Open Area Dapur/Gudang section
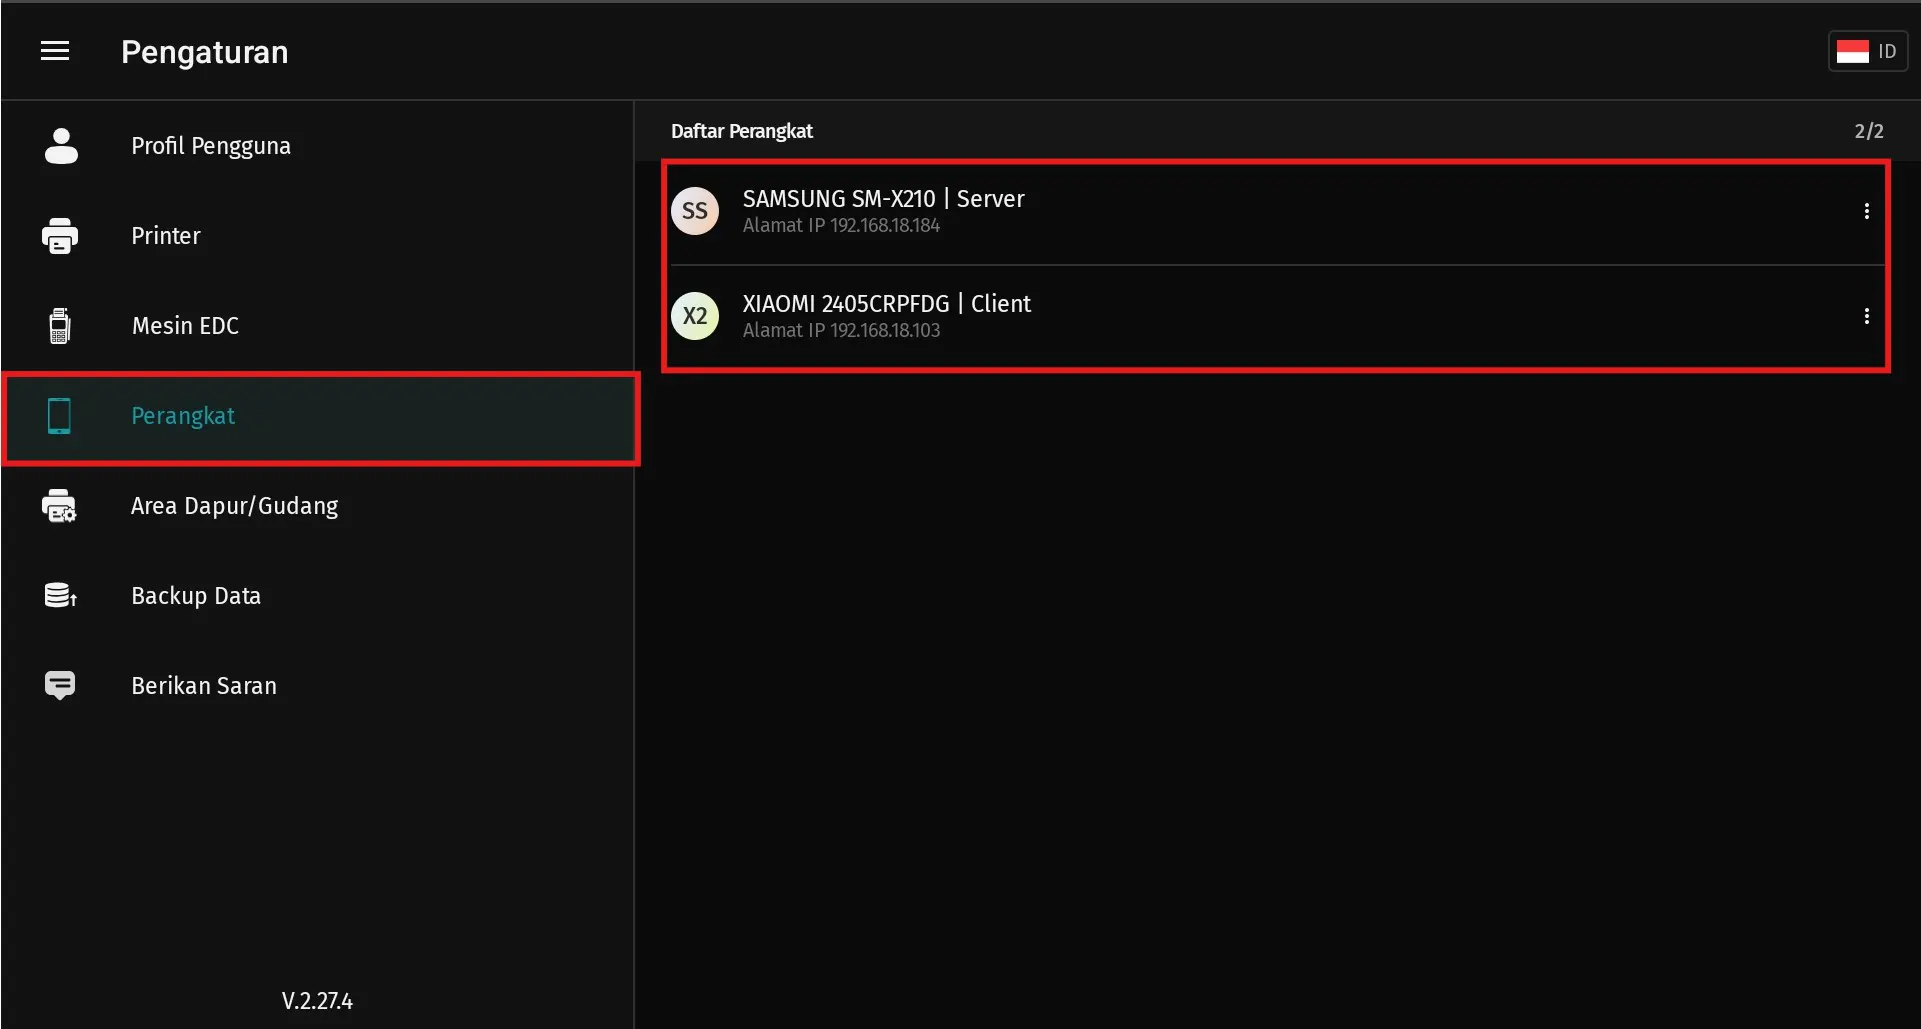 coord(234,506)
